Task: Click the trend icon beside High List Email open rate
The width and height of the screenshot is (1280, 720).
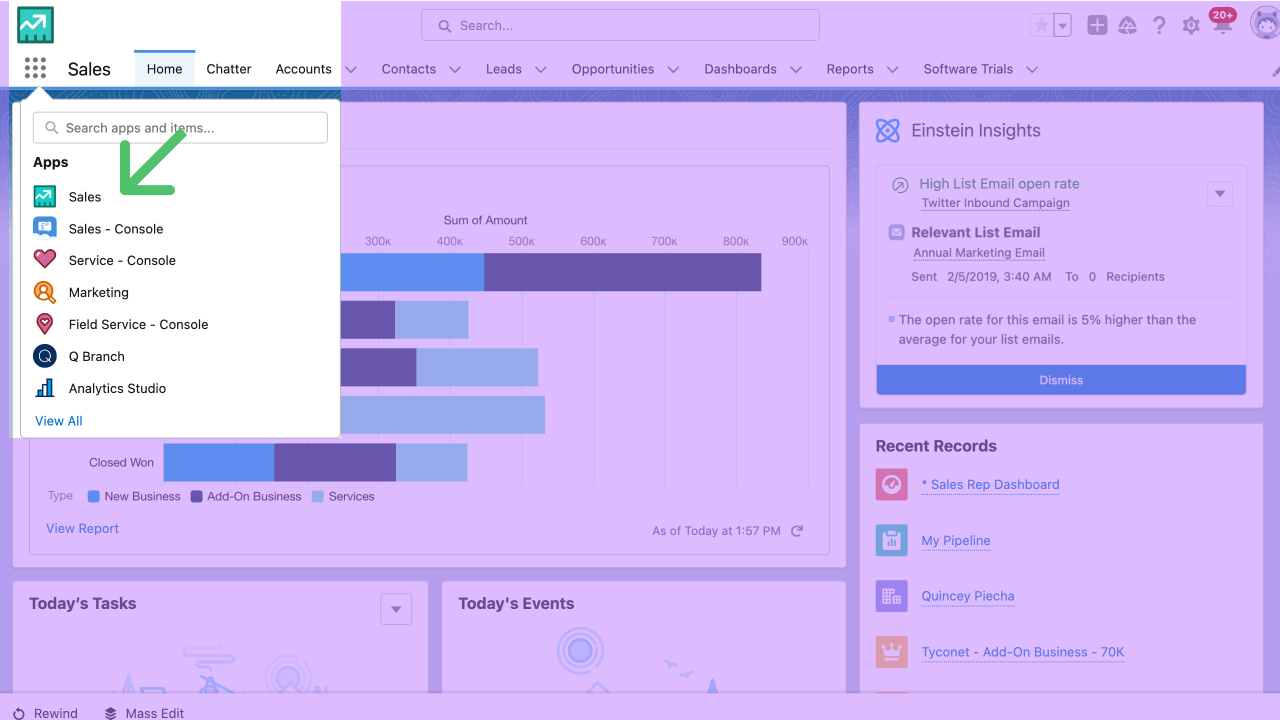Action: pyautogui.click(x=899, y=185)
